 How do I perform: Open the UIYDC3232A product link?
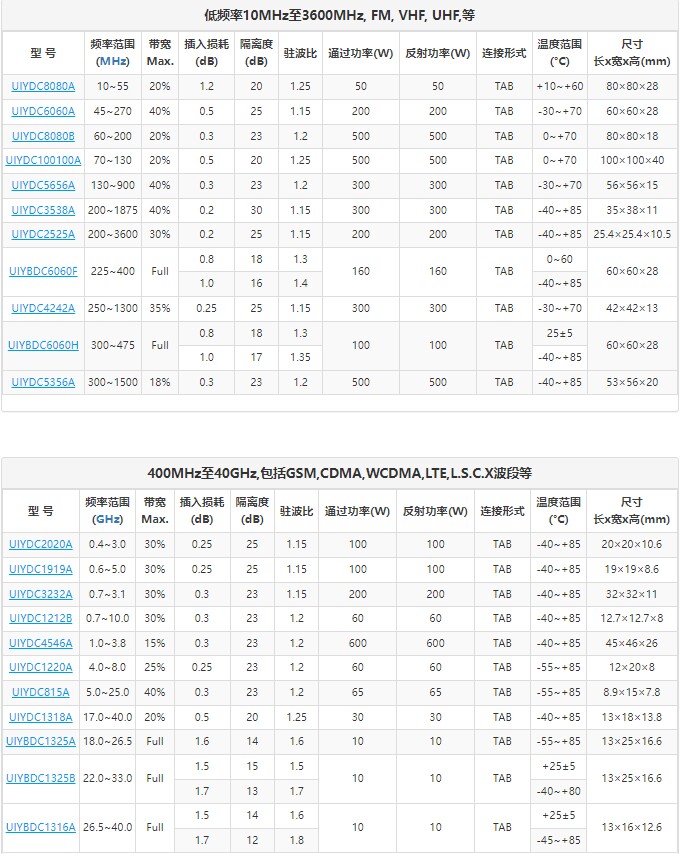click(40, 594)
